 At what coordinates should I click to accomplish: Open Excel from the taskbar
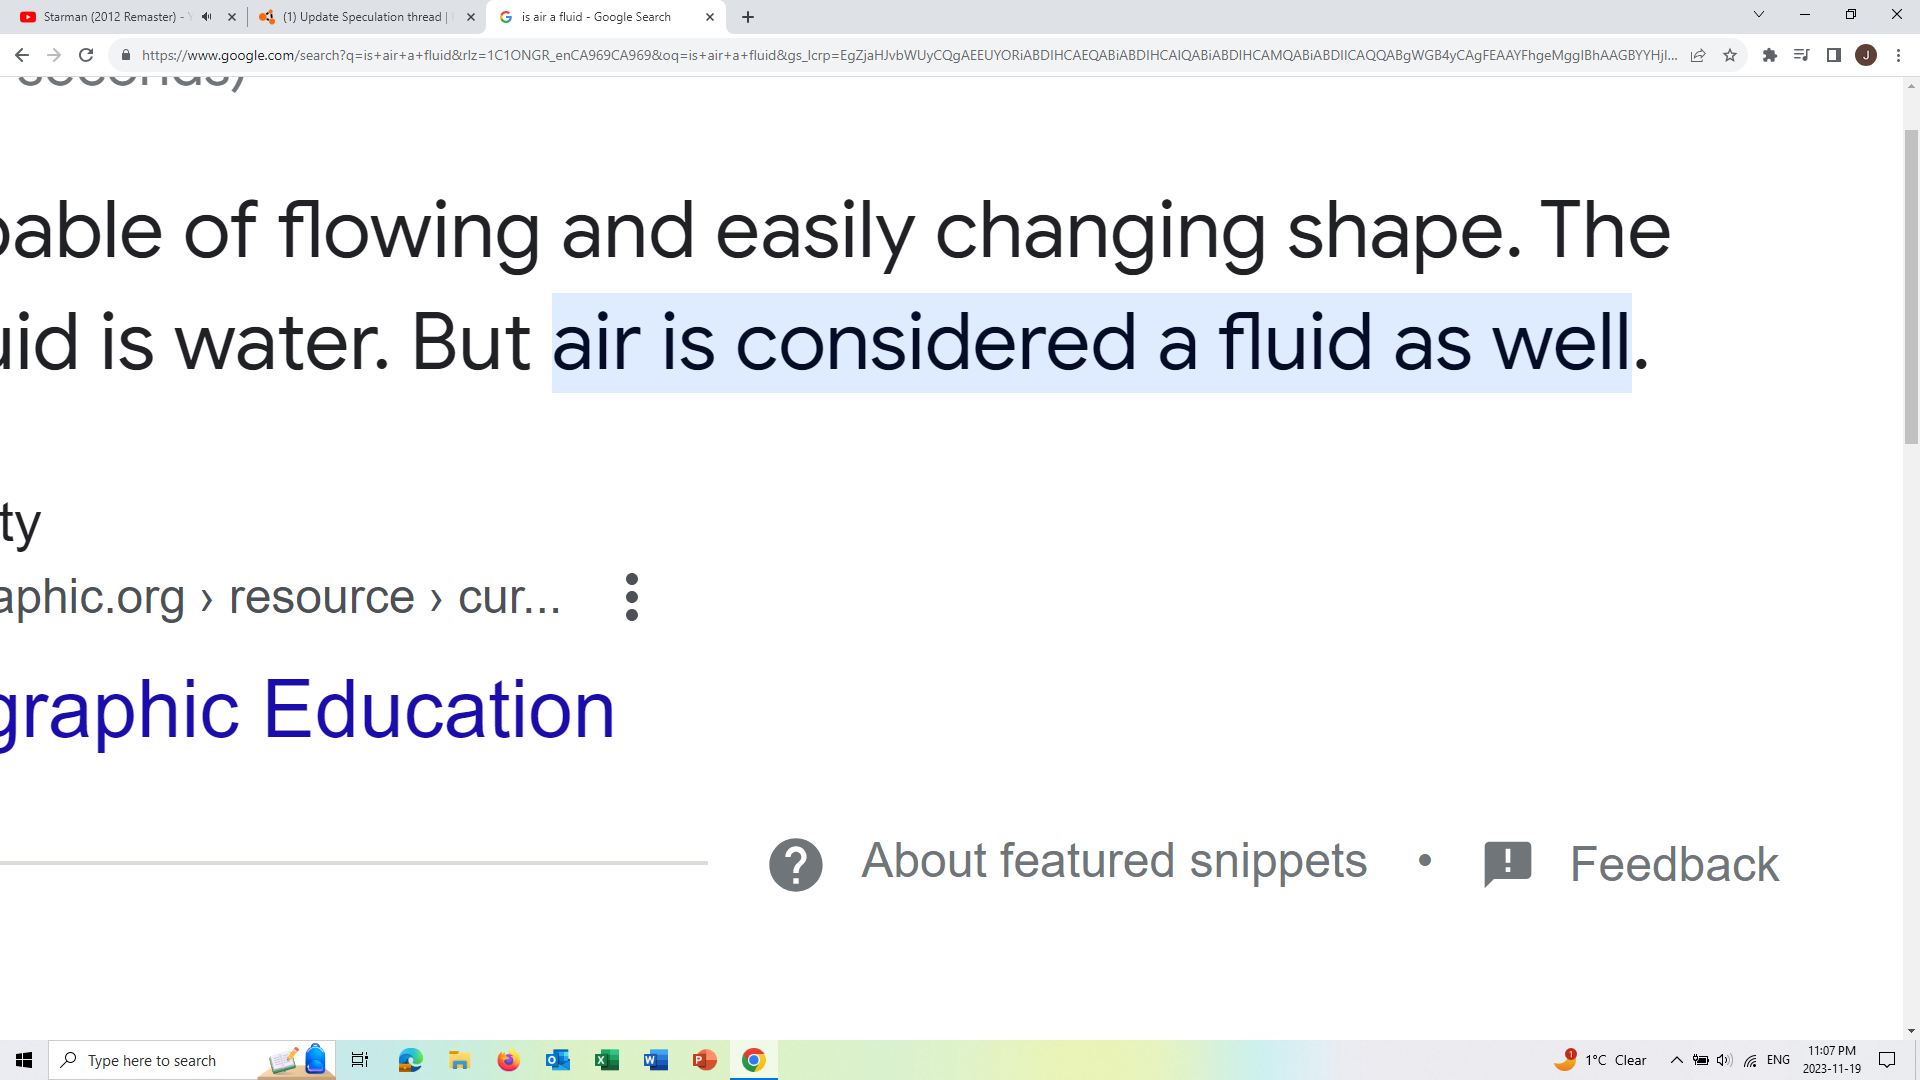[606, 1060]
